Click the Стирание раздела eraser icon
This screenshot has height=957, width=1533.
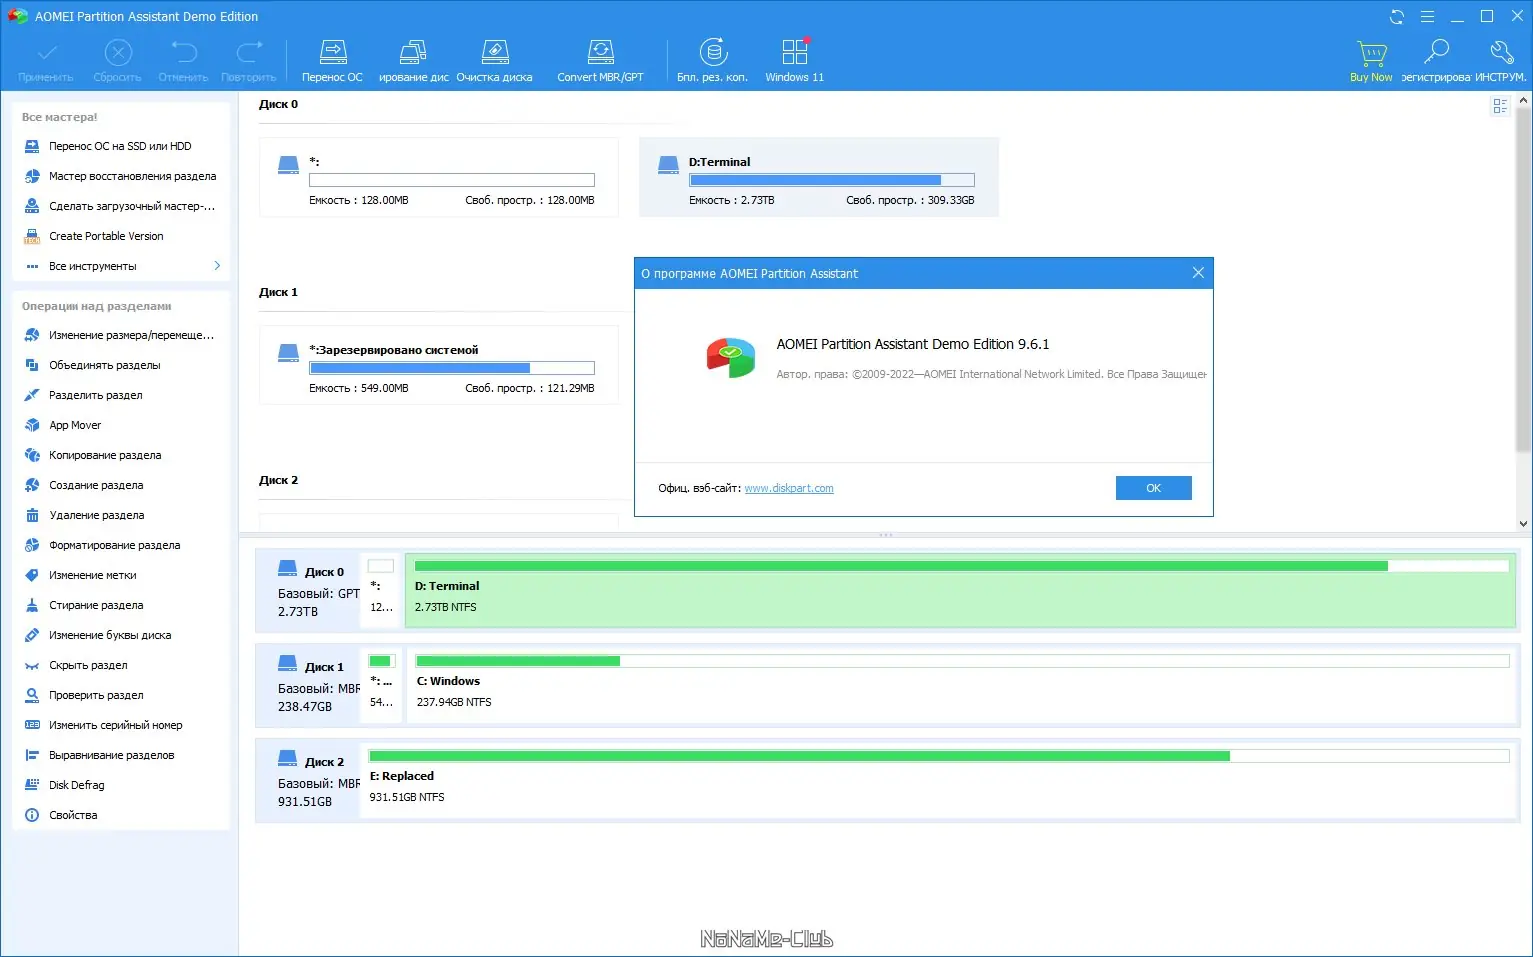pyautogui.click(x=32, y=605)
